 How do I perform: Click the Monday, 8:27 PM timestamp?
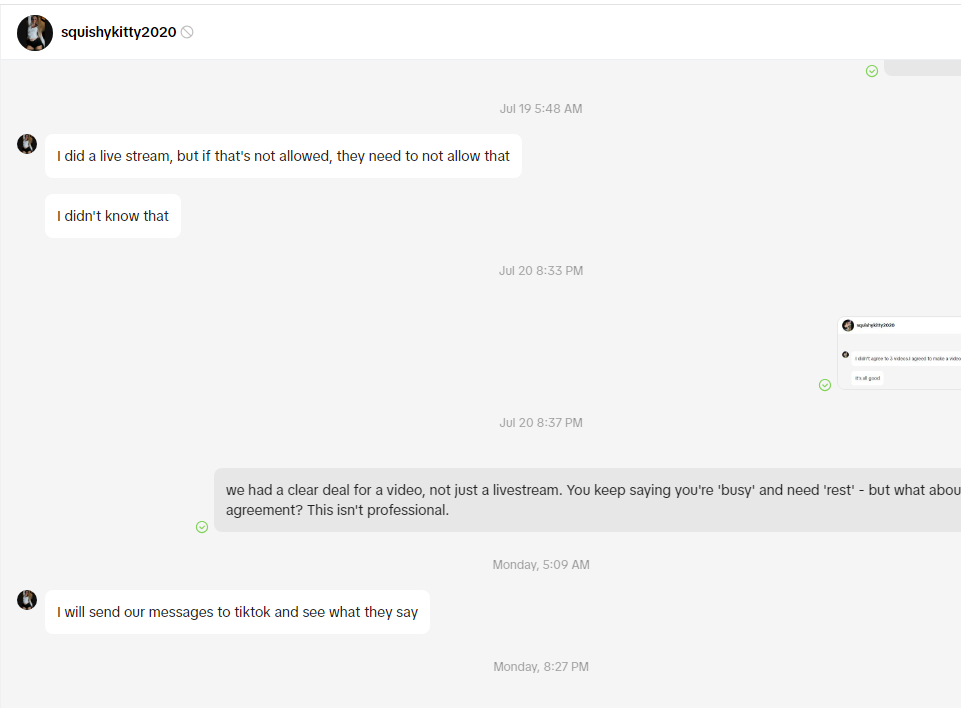(540, 667)
